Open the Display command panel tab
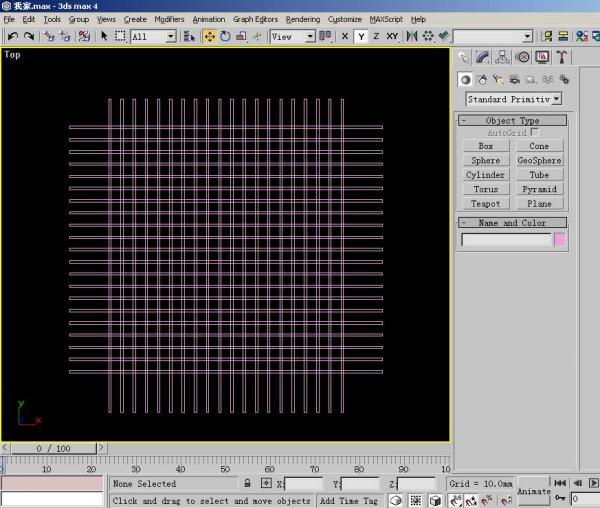The height and width of the screenshot is (508, 600). (542, 57)
